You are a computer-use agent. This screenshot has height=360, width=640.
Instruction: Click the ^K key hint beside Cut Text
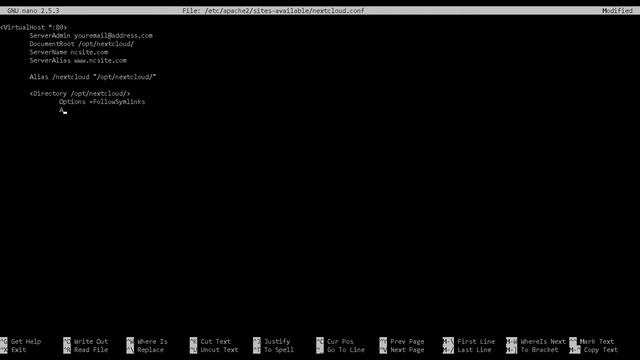pos(193,341)
